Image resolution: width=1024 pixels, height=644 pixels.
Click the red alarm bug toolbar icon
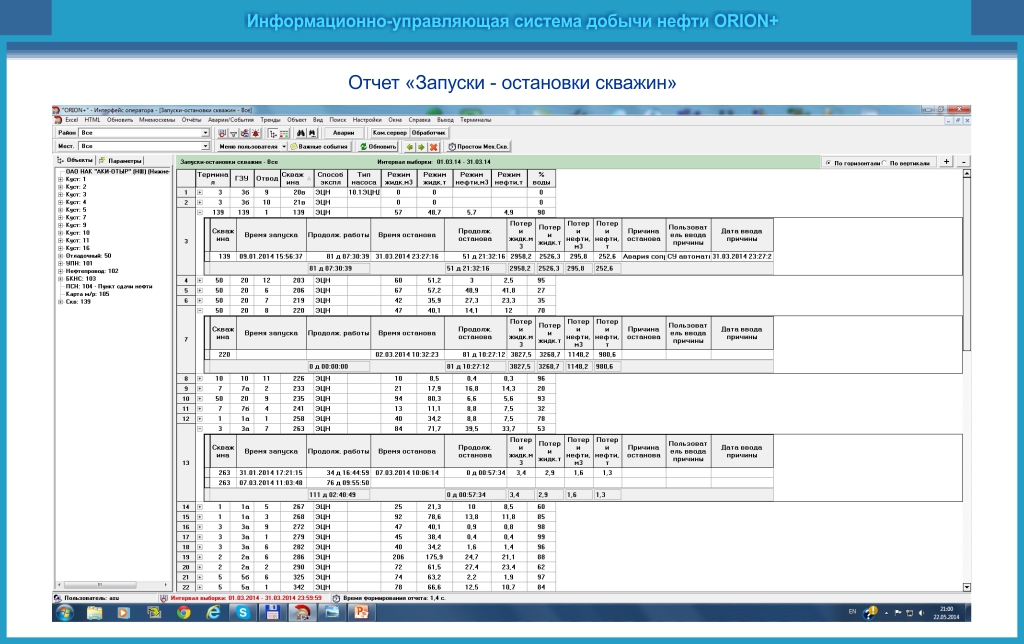[x=255, y=133]
